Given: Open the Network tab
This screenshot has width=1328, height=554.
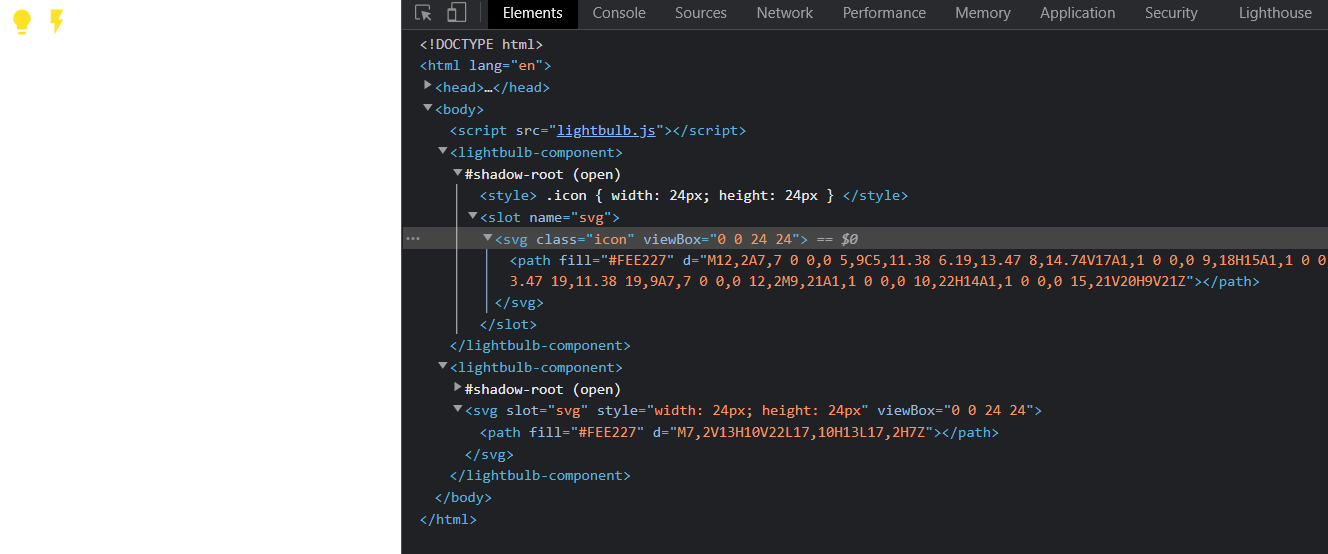Looking at the screenshot, I should pyautogui.click(x=784, y=13).
